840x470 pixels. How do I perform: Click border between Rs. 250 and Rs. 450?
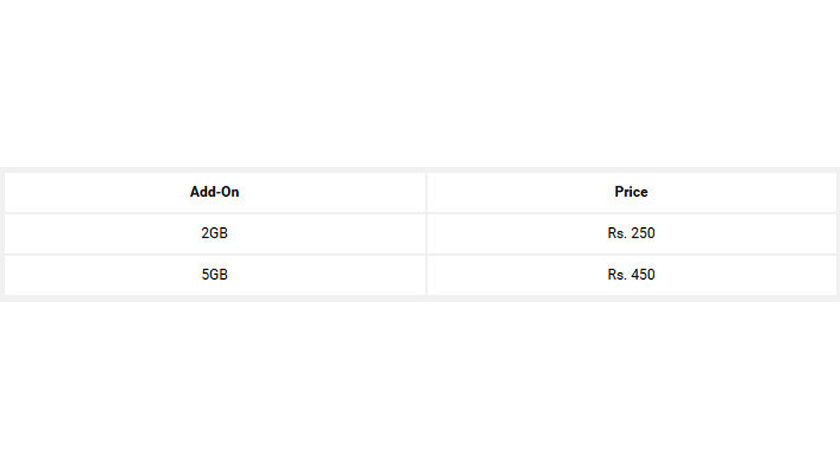[631, 255]
